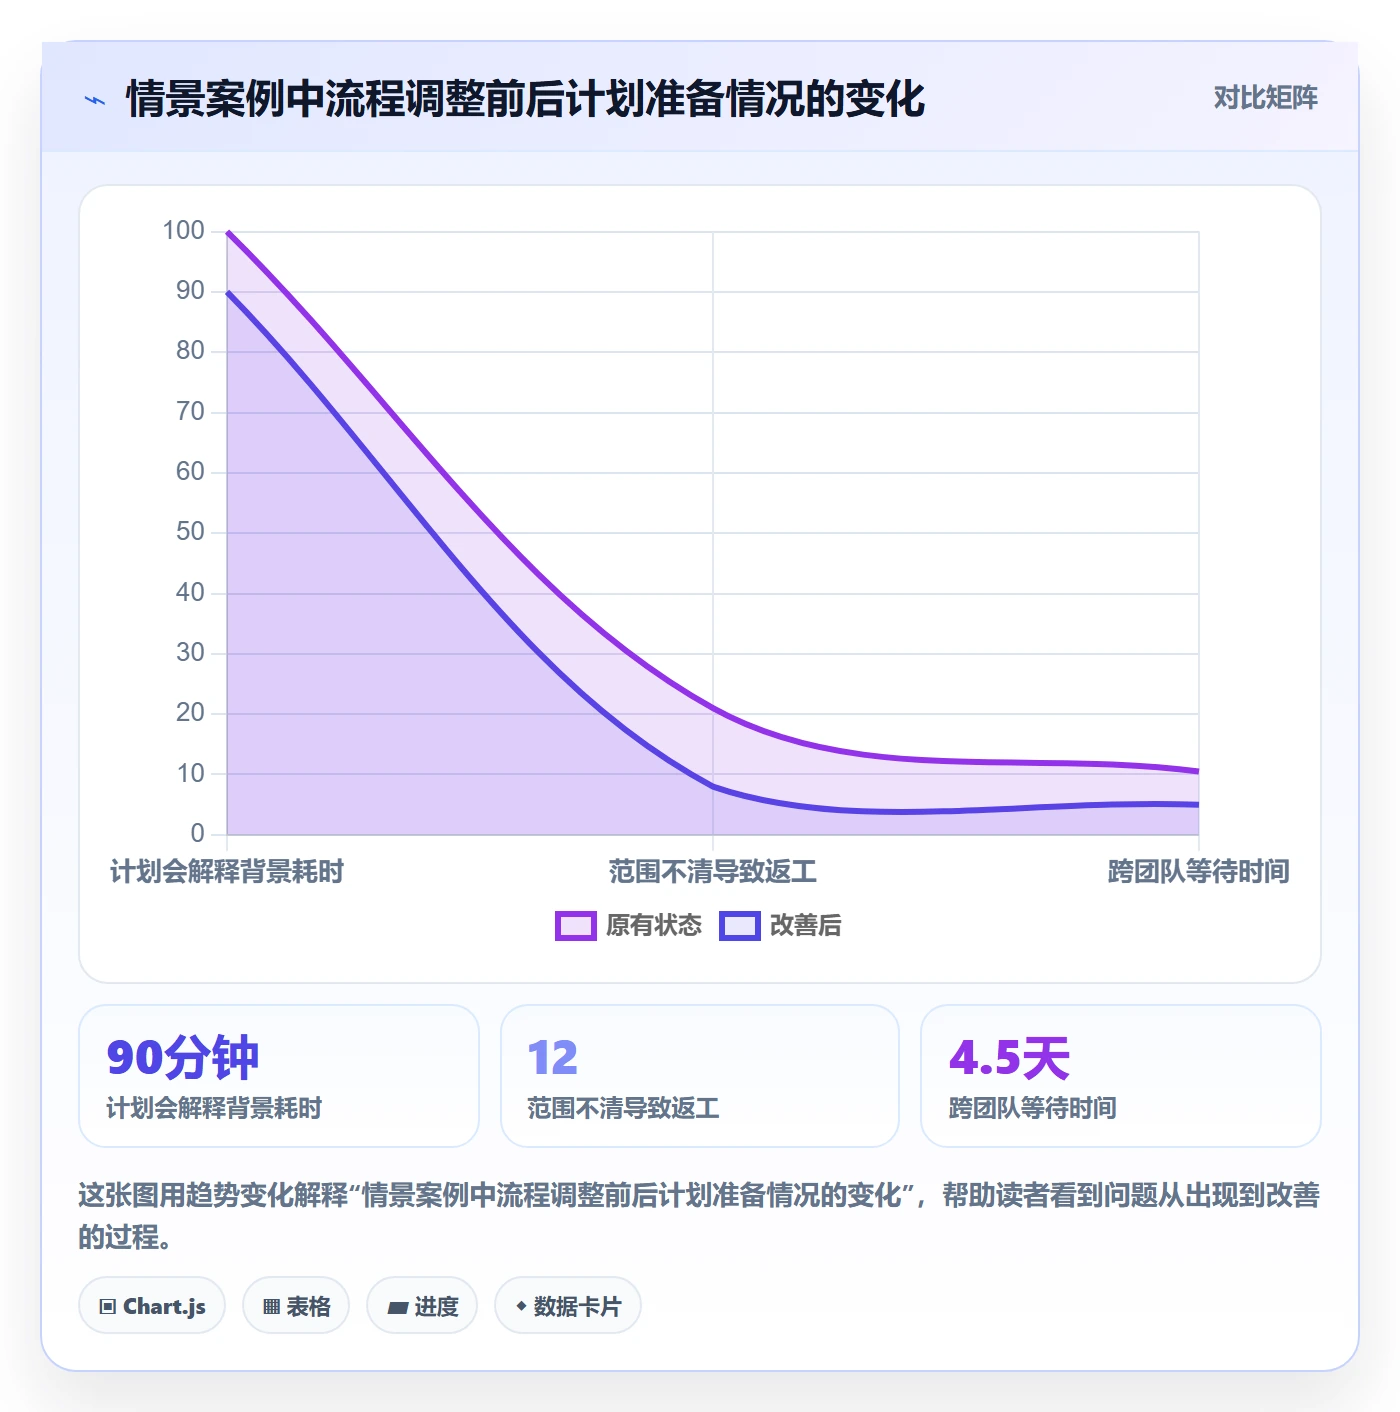Open the 4.5天 stat card
Viewport: 1400px width, 1412px height.
(x=1121, y=1076)
